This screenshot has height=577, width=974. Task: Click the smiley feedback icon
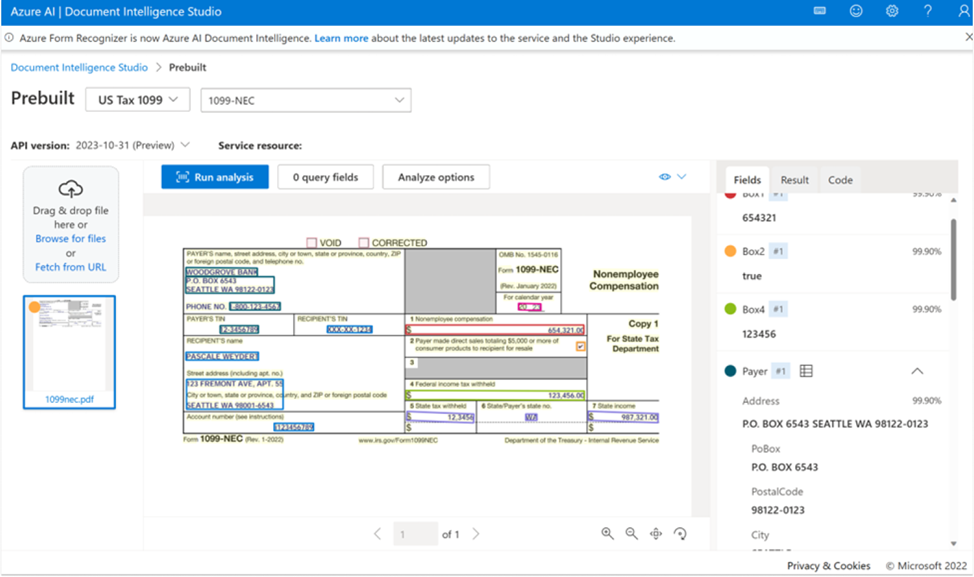tap(856, 11)
